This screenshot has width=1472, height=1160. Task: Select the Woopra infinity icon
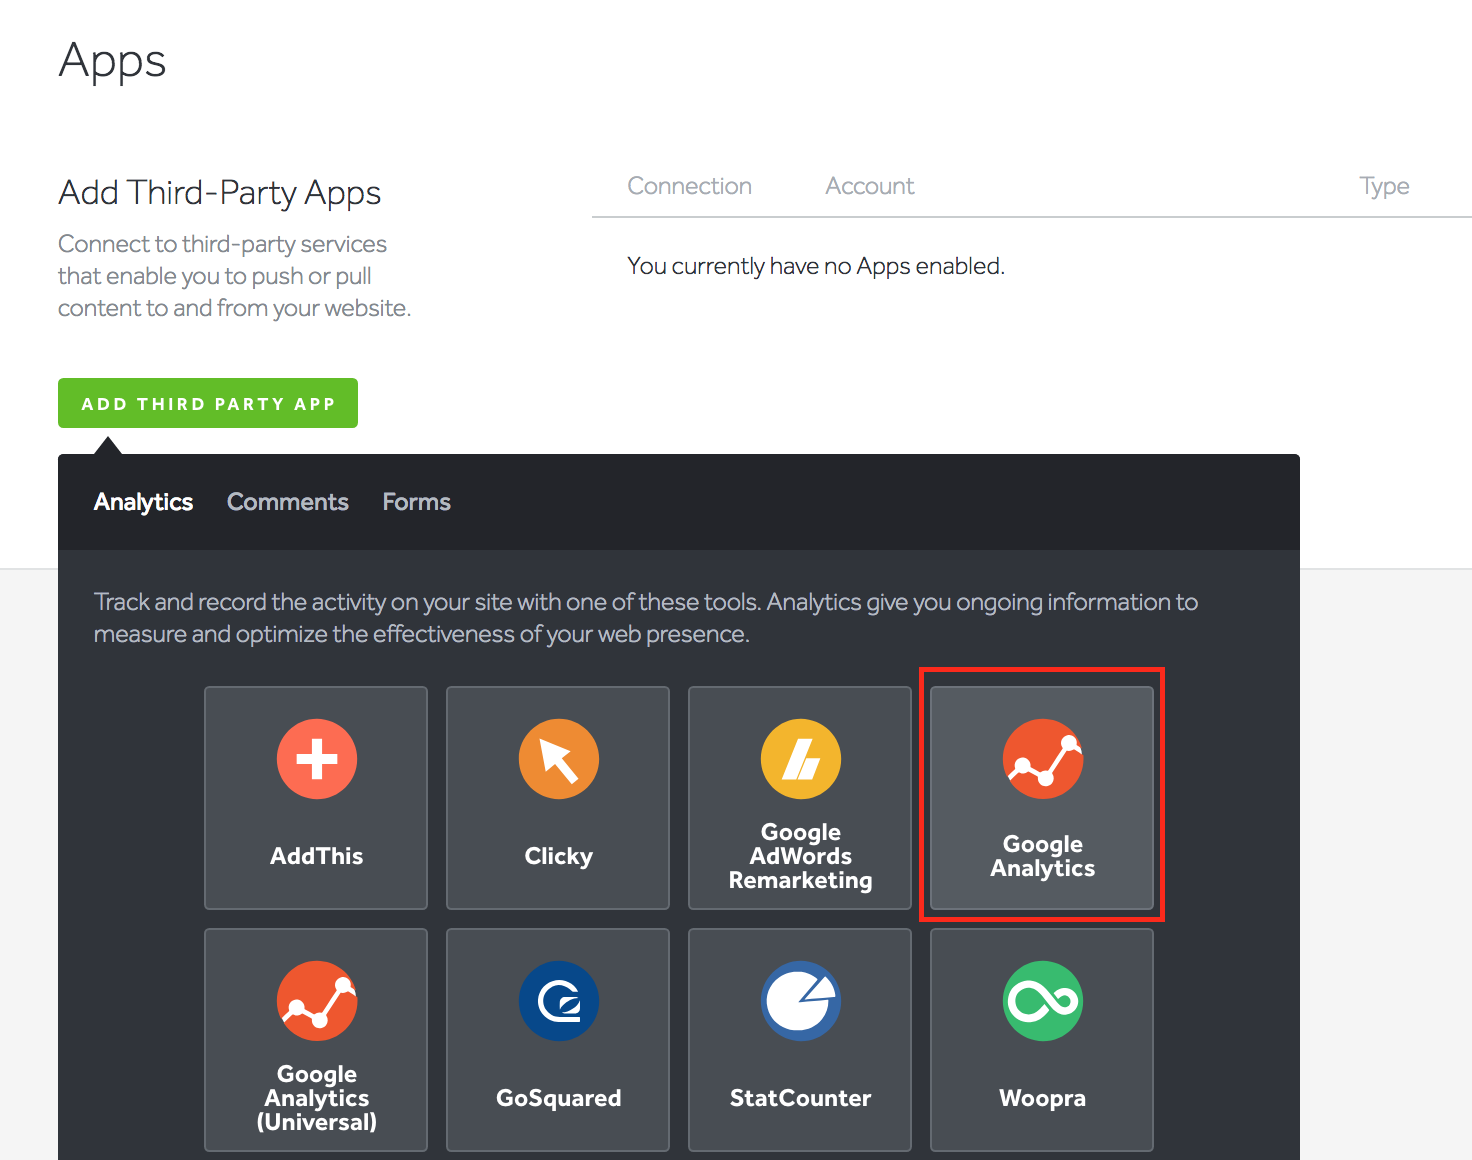point(1043,1001)
